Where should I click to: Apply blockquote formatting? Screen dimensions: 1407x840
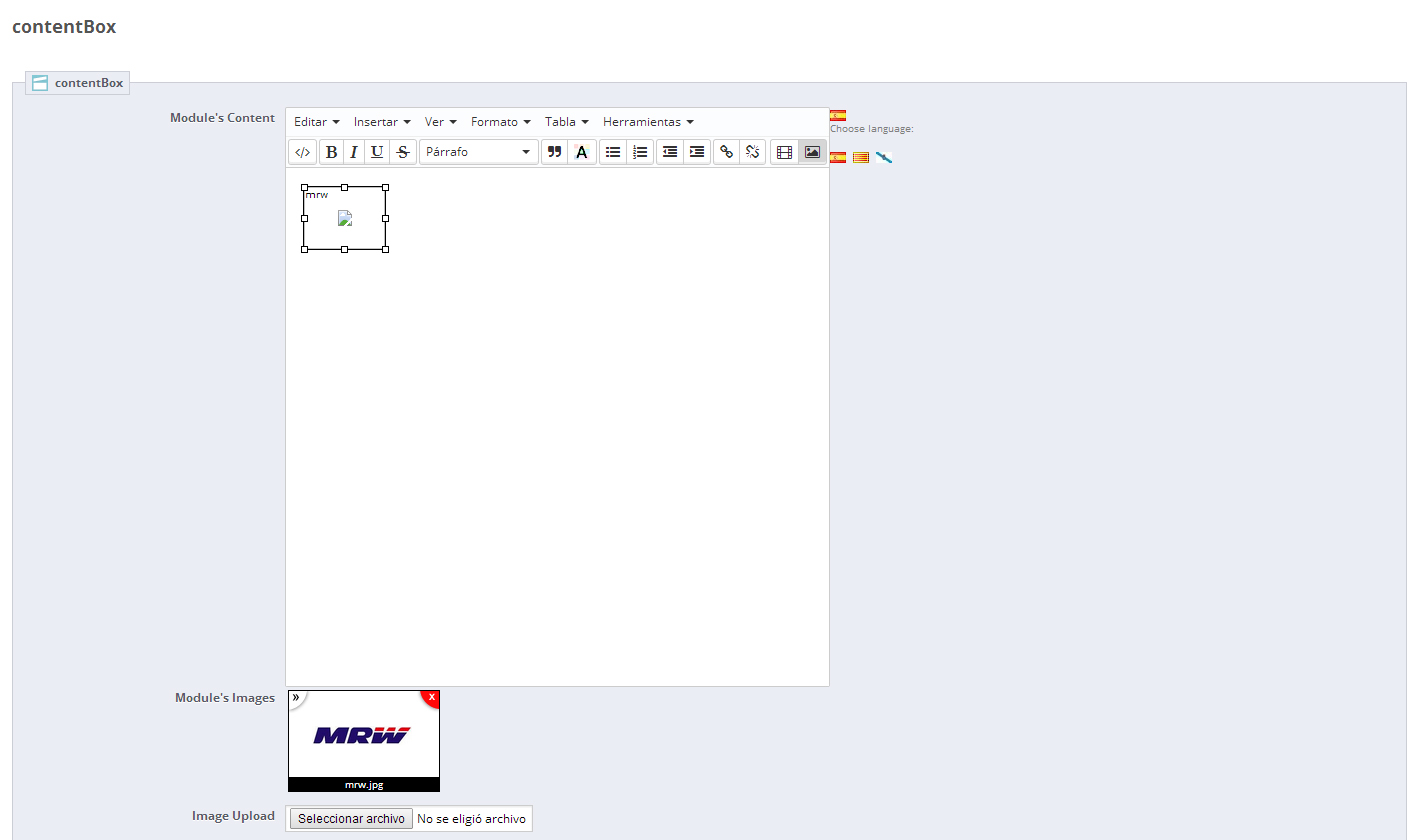[x=554, y=152]
